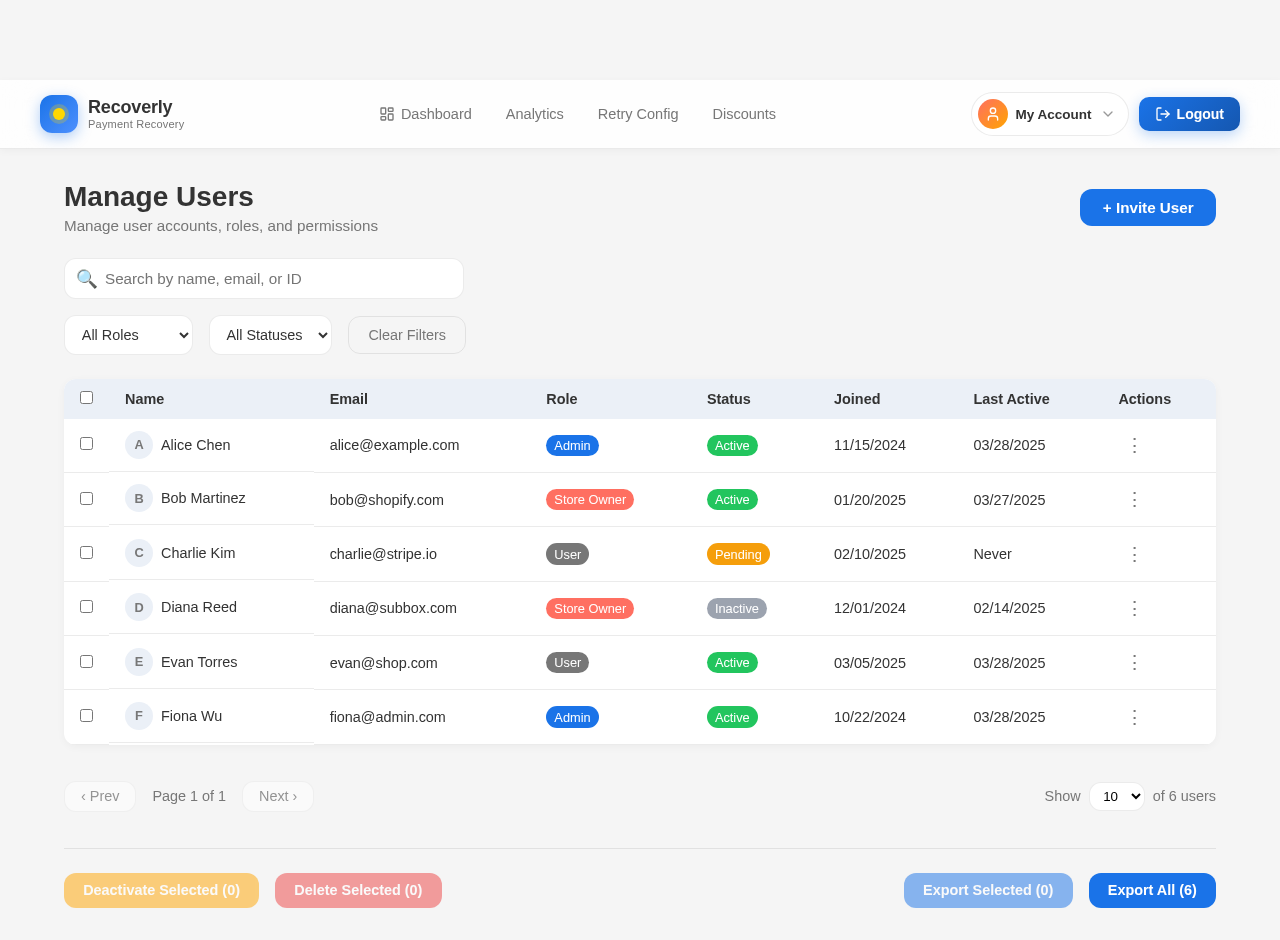Screen dimensions: 1280x940
Task: Open actions menu for Diana Reed
Action: (1134, 608)
